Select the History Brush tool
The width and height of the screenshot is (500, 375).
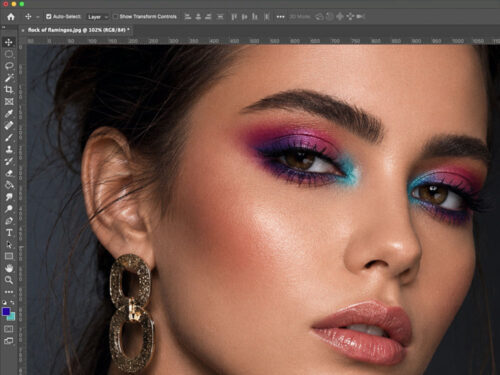tap(9, 161)
